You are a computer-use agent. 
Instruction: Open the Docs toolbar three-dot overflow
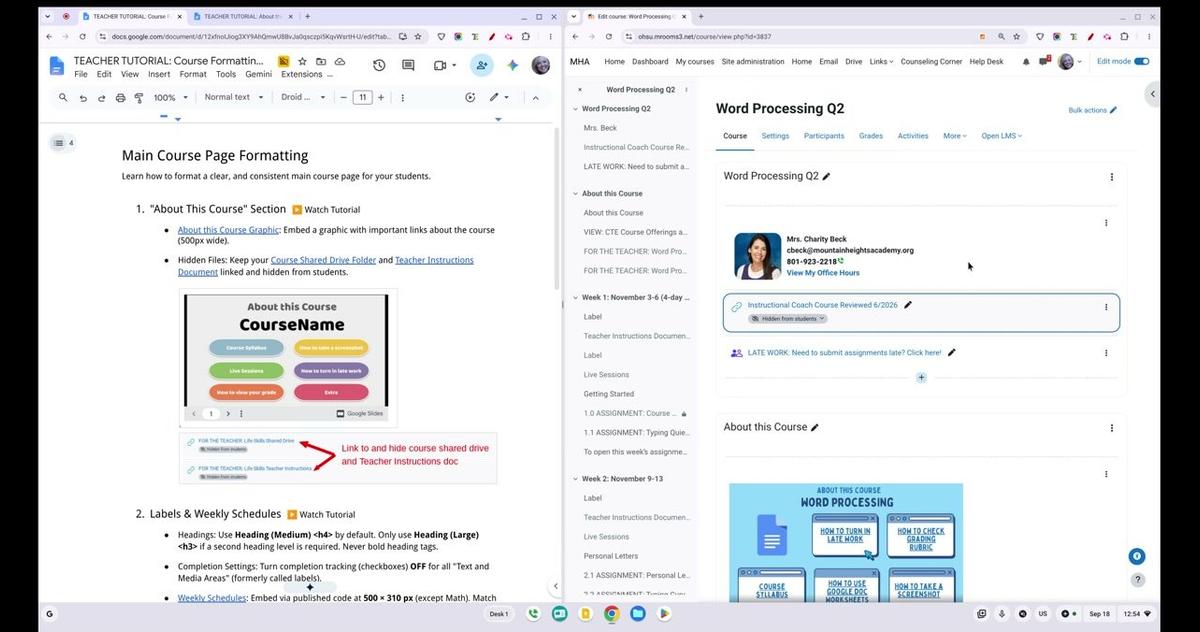(403, 97)
